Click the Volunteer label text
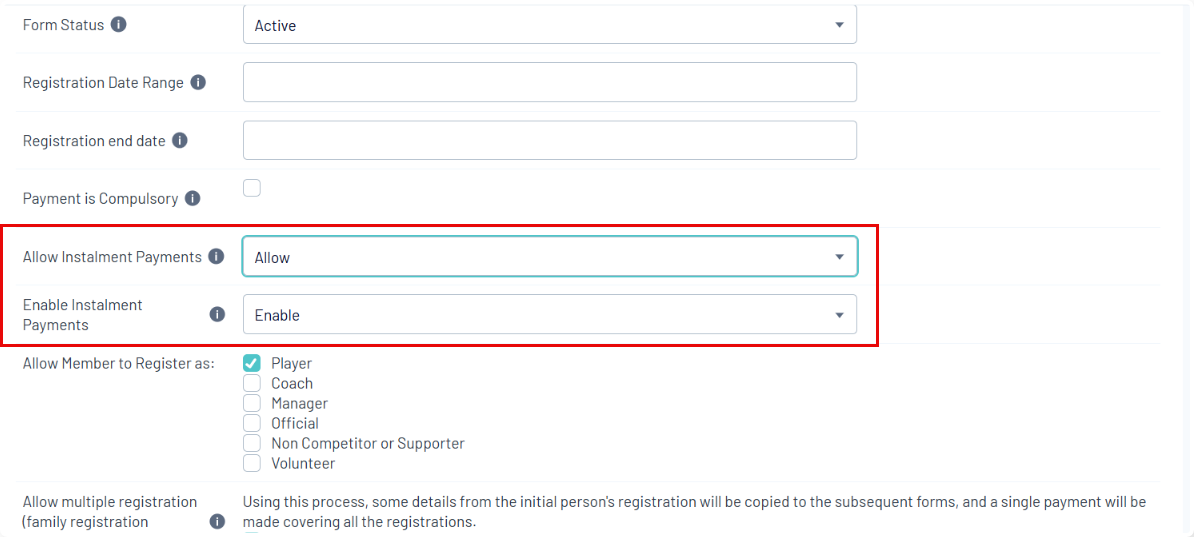Image resolution: width=1194 pixels, height=537 pixels. [303, 464]
